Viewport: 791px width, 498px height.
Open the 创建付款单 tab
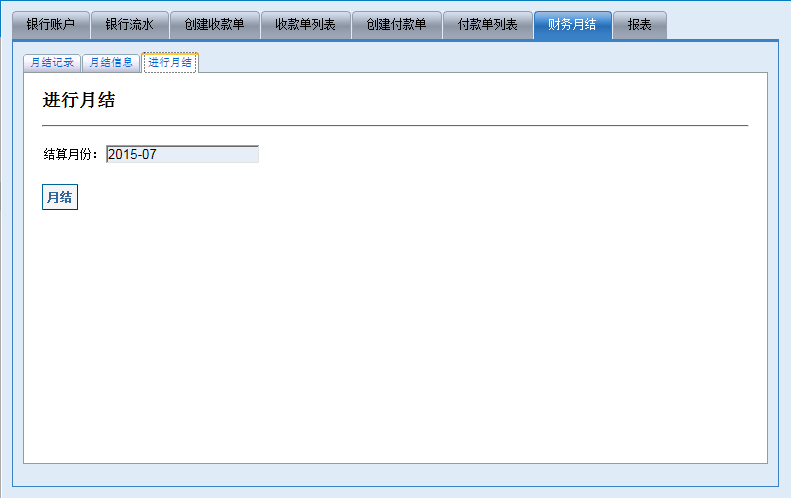[397, 25]
